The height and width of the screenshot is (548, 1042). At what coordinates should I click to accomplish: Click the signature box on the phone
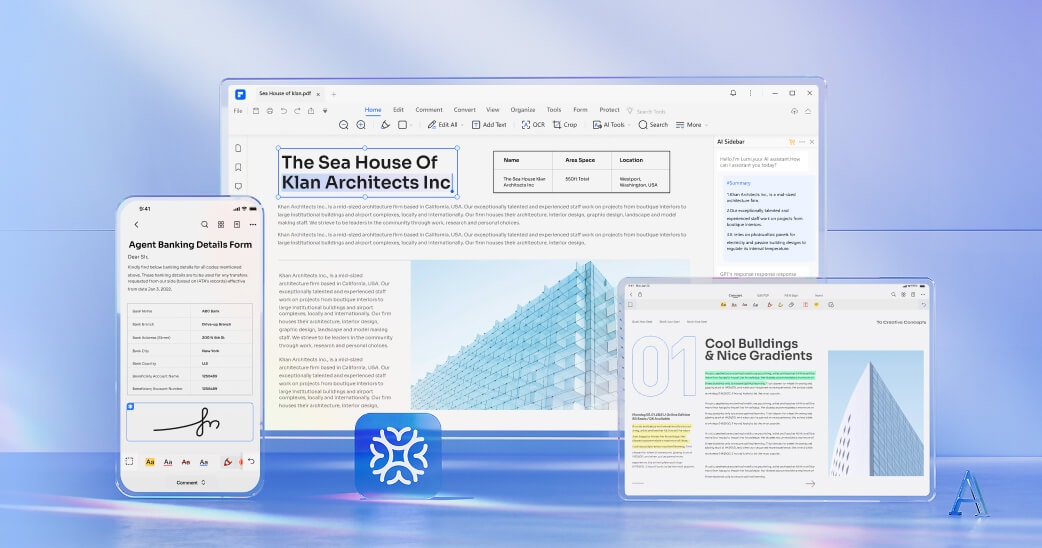coord(190,422)
